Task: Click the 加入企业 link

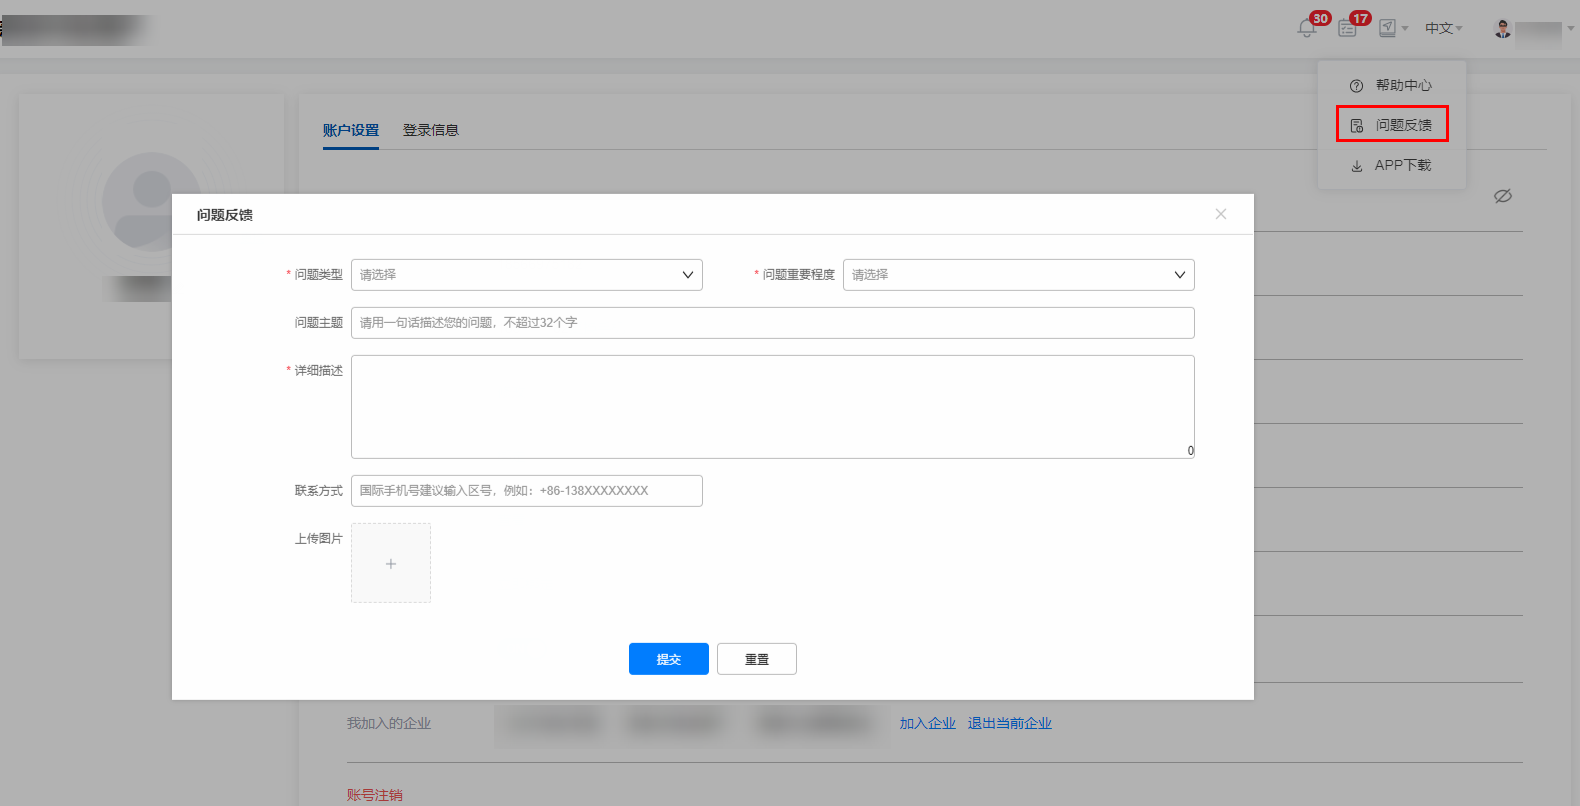Action: 928,723
